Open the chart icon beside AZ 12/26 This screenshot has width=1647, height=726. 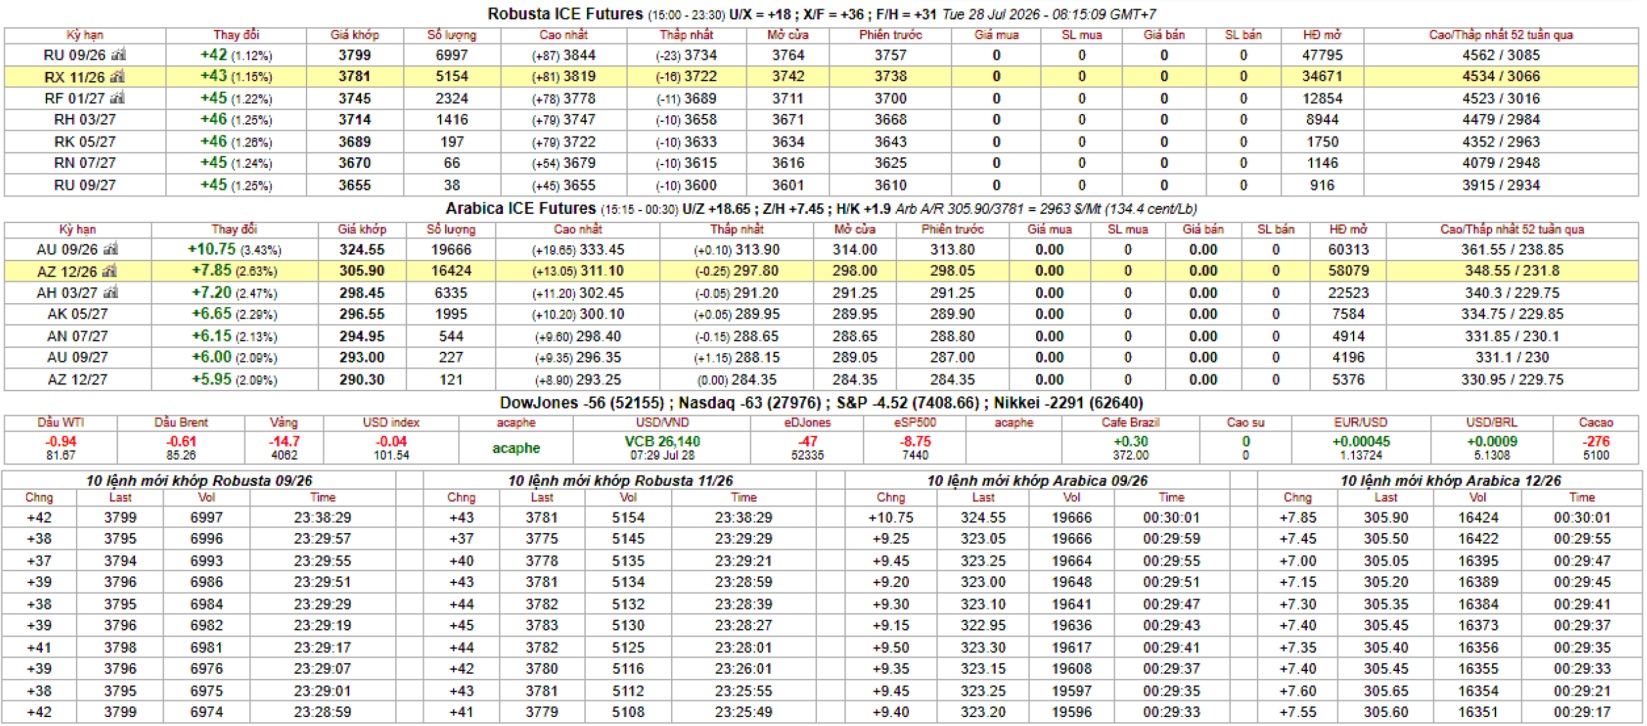(110, 271)
